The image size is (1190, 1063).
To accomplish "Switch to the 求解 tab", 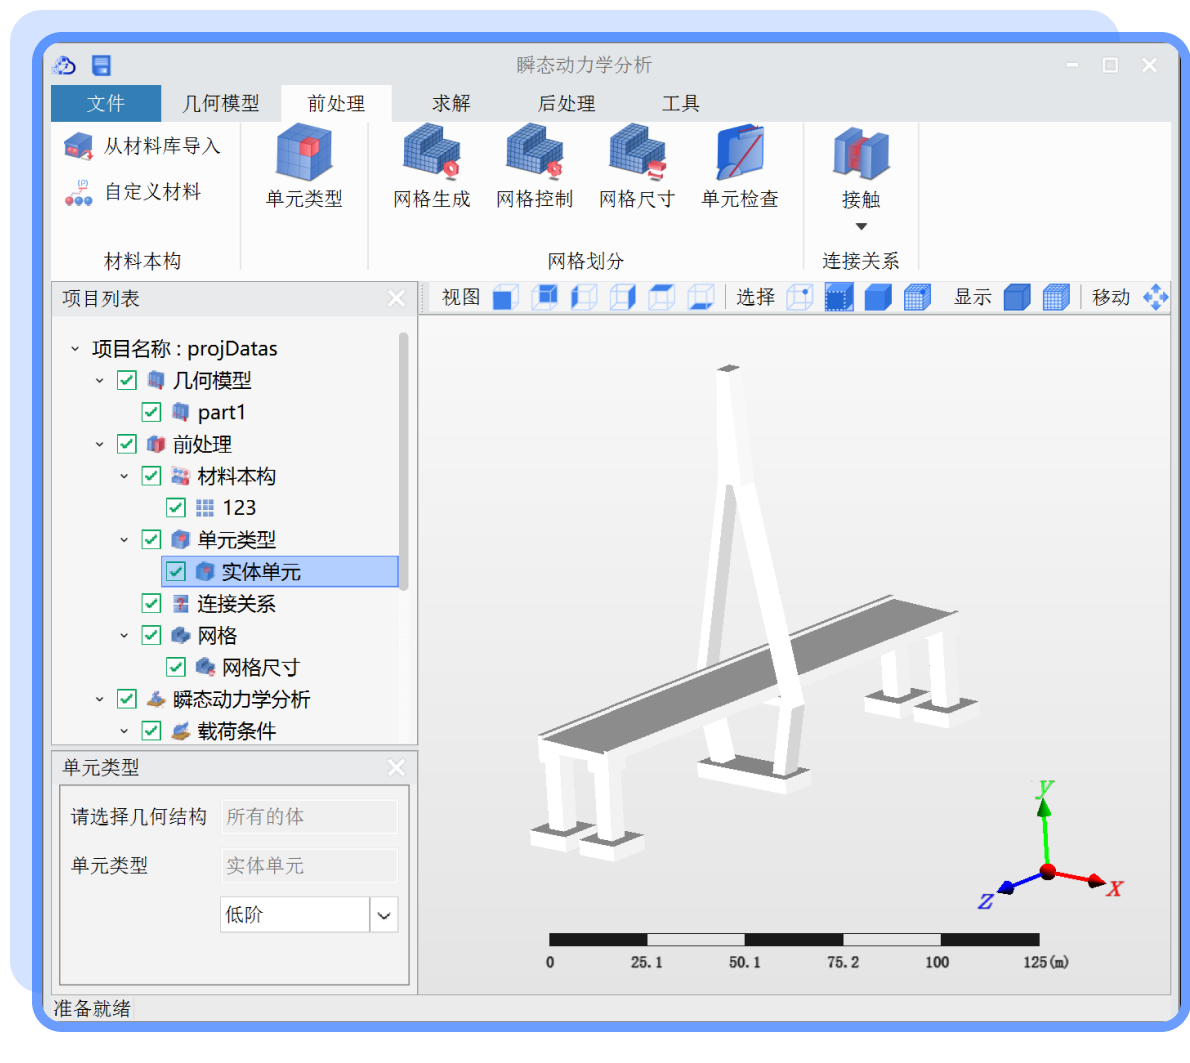I will point(452,103).
